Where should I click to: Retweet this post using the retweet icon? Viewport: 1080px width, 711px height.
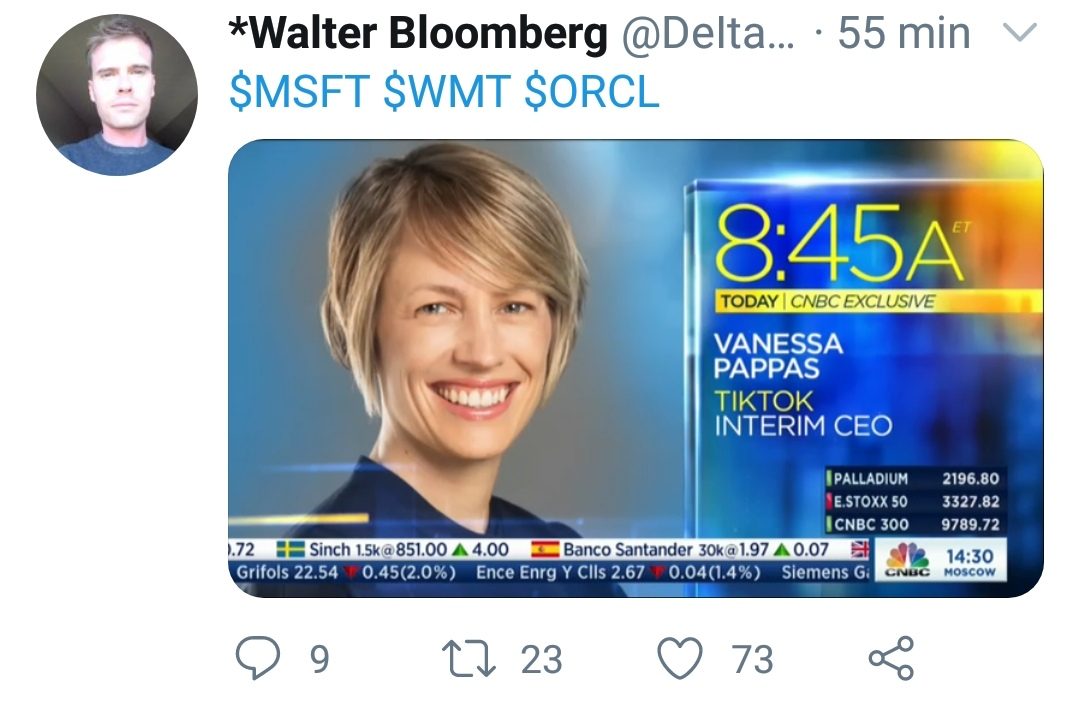469,659
